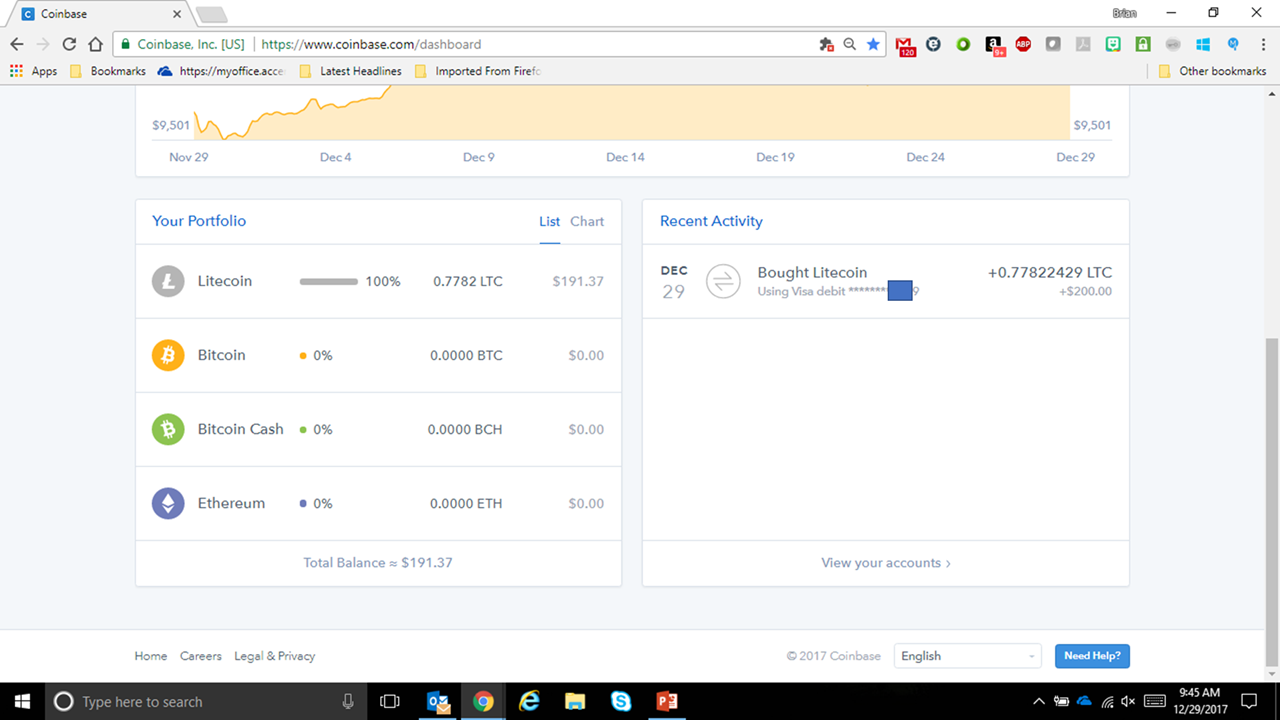Viewport: 1280px width, 720px height.
Task: Click the browser address bar URL
Action: (372, 44)
